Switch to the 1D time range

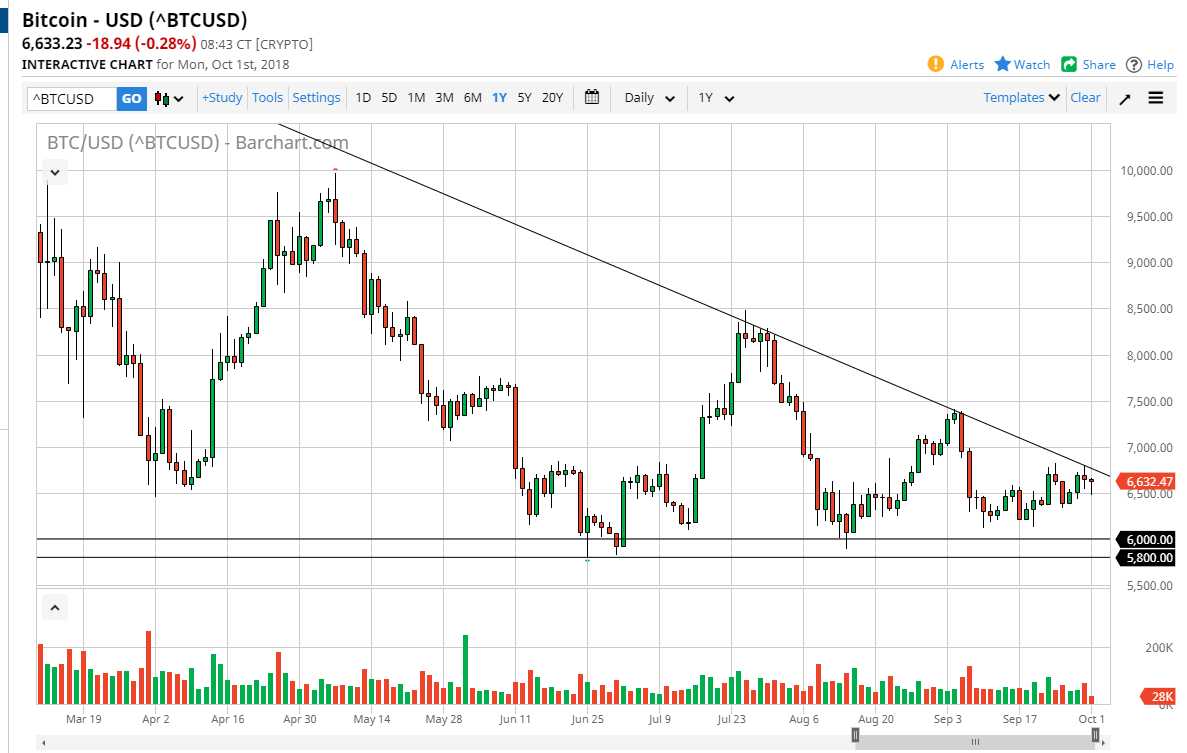click(362, 97)
